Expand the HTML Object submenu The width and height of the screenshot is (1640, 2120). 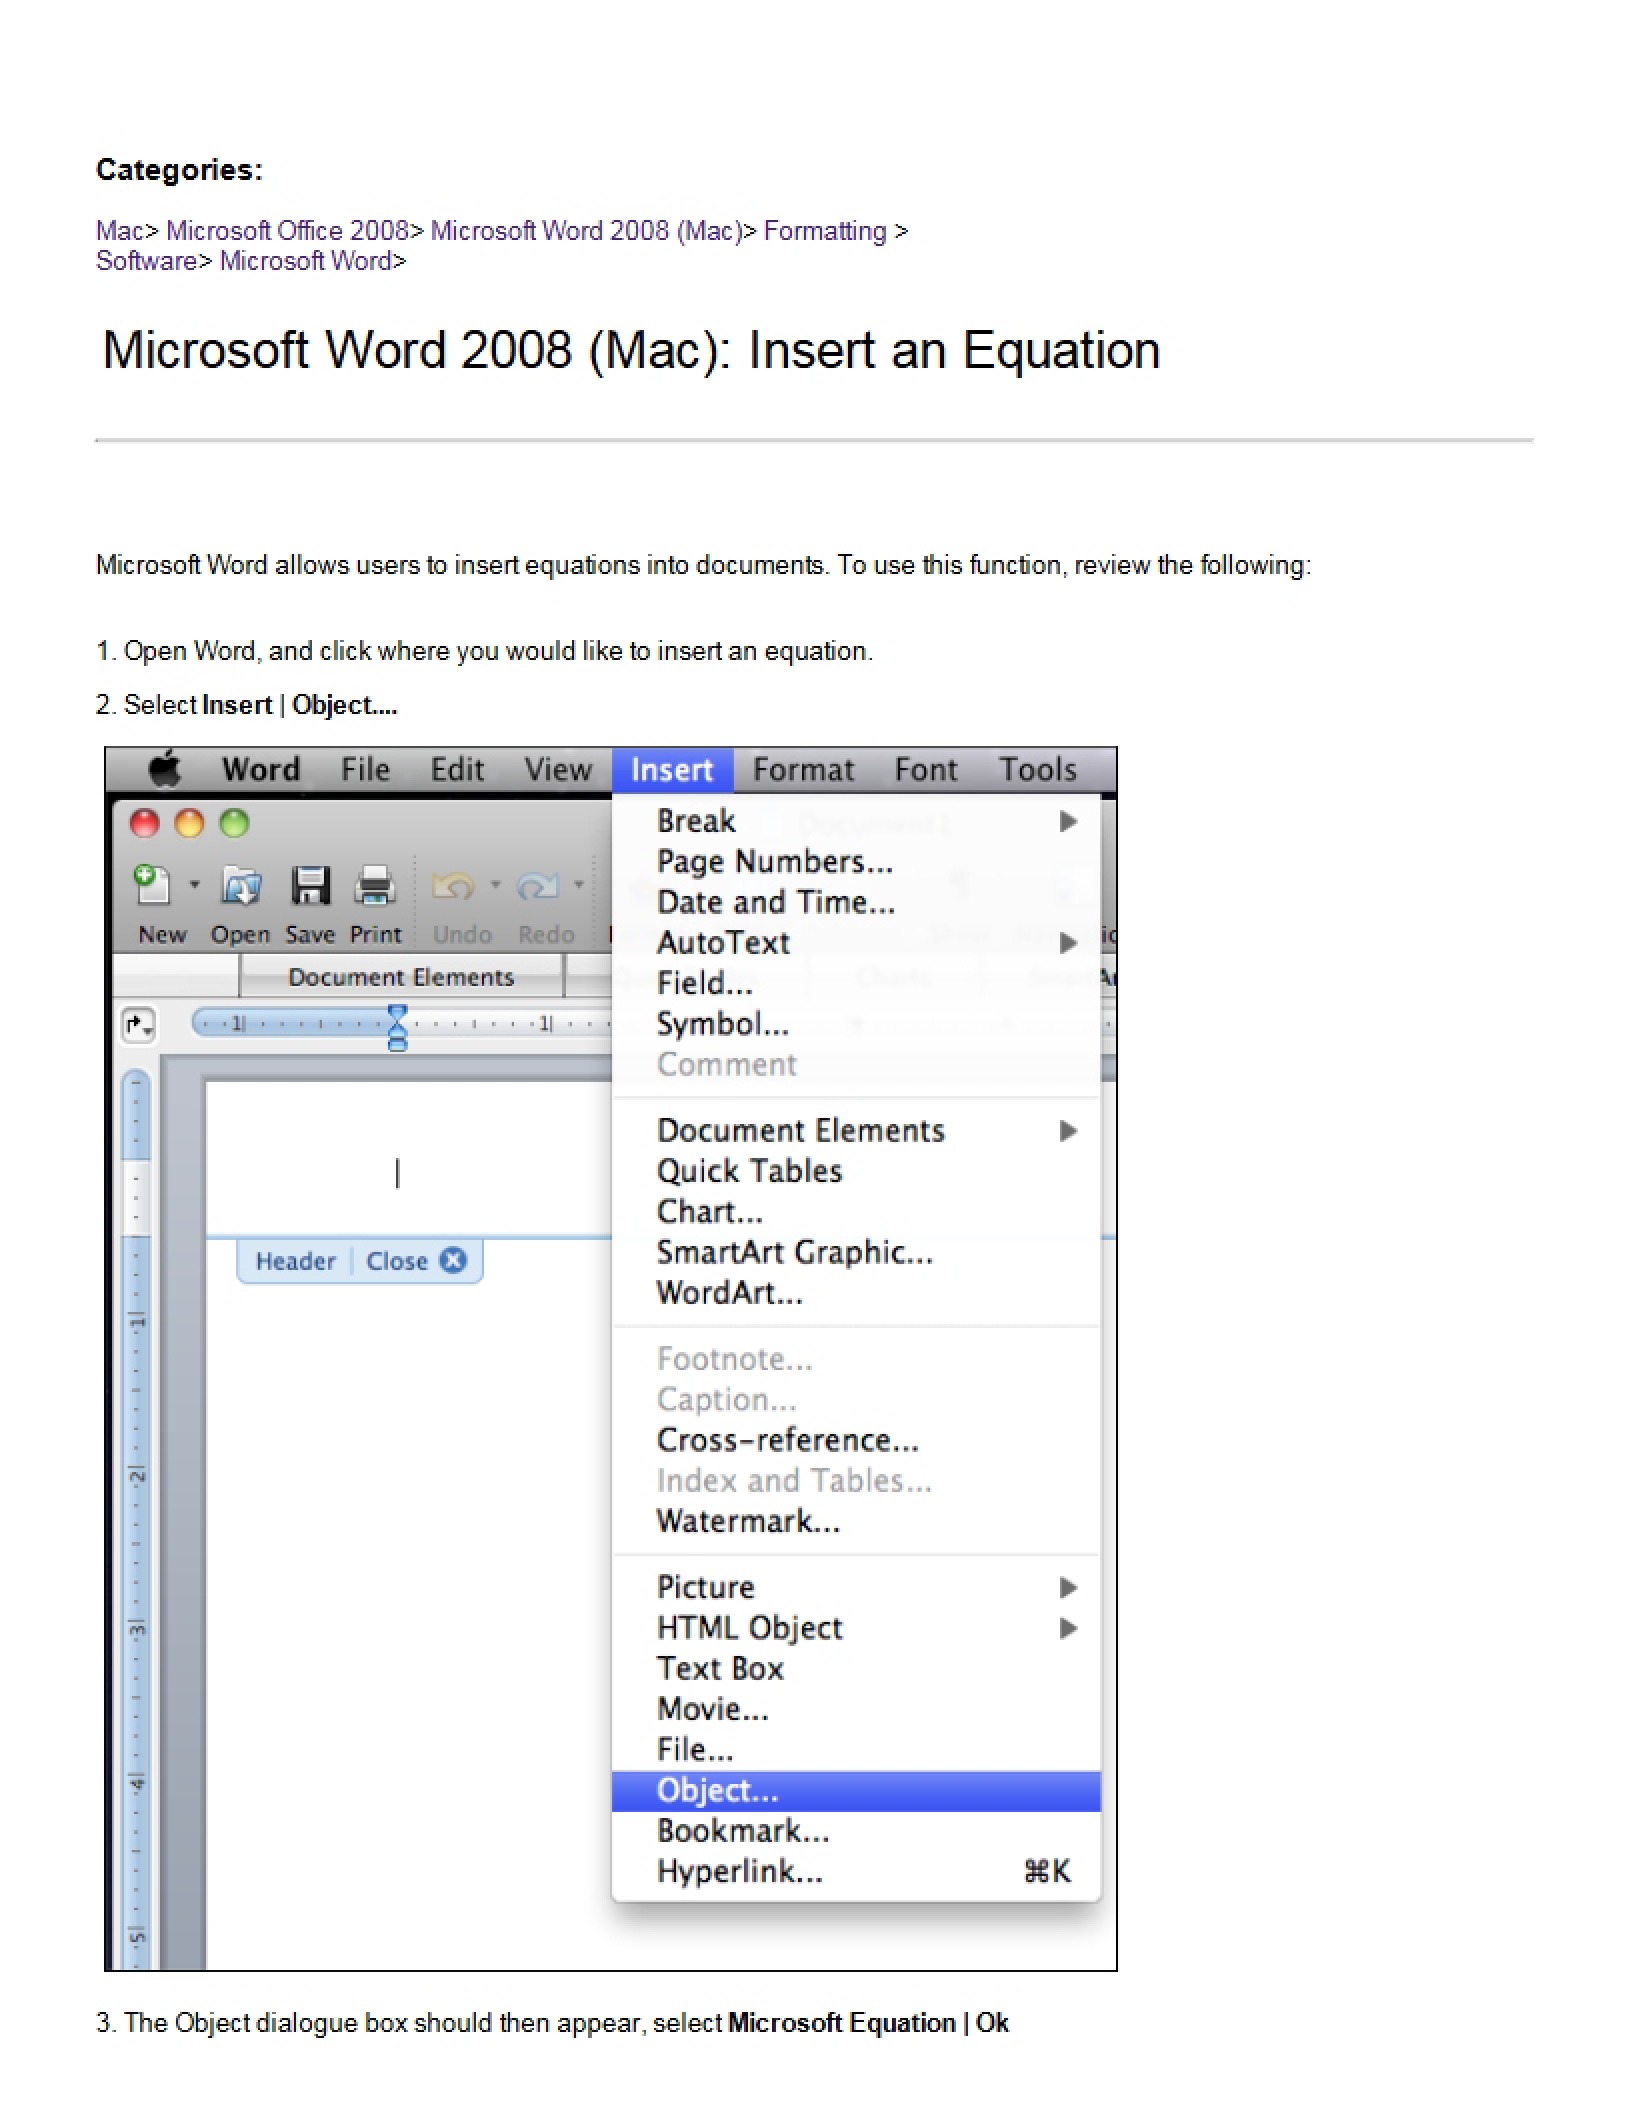[1068, 1628]
